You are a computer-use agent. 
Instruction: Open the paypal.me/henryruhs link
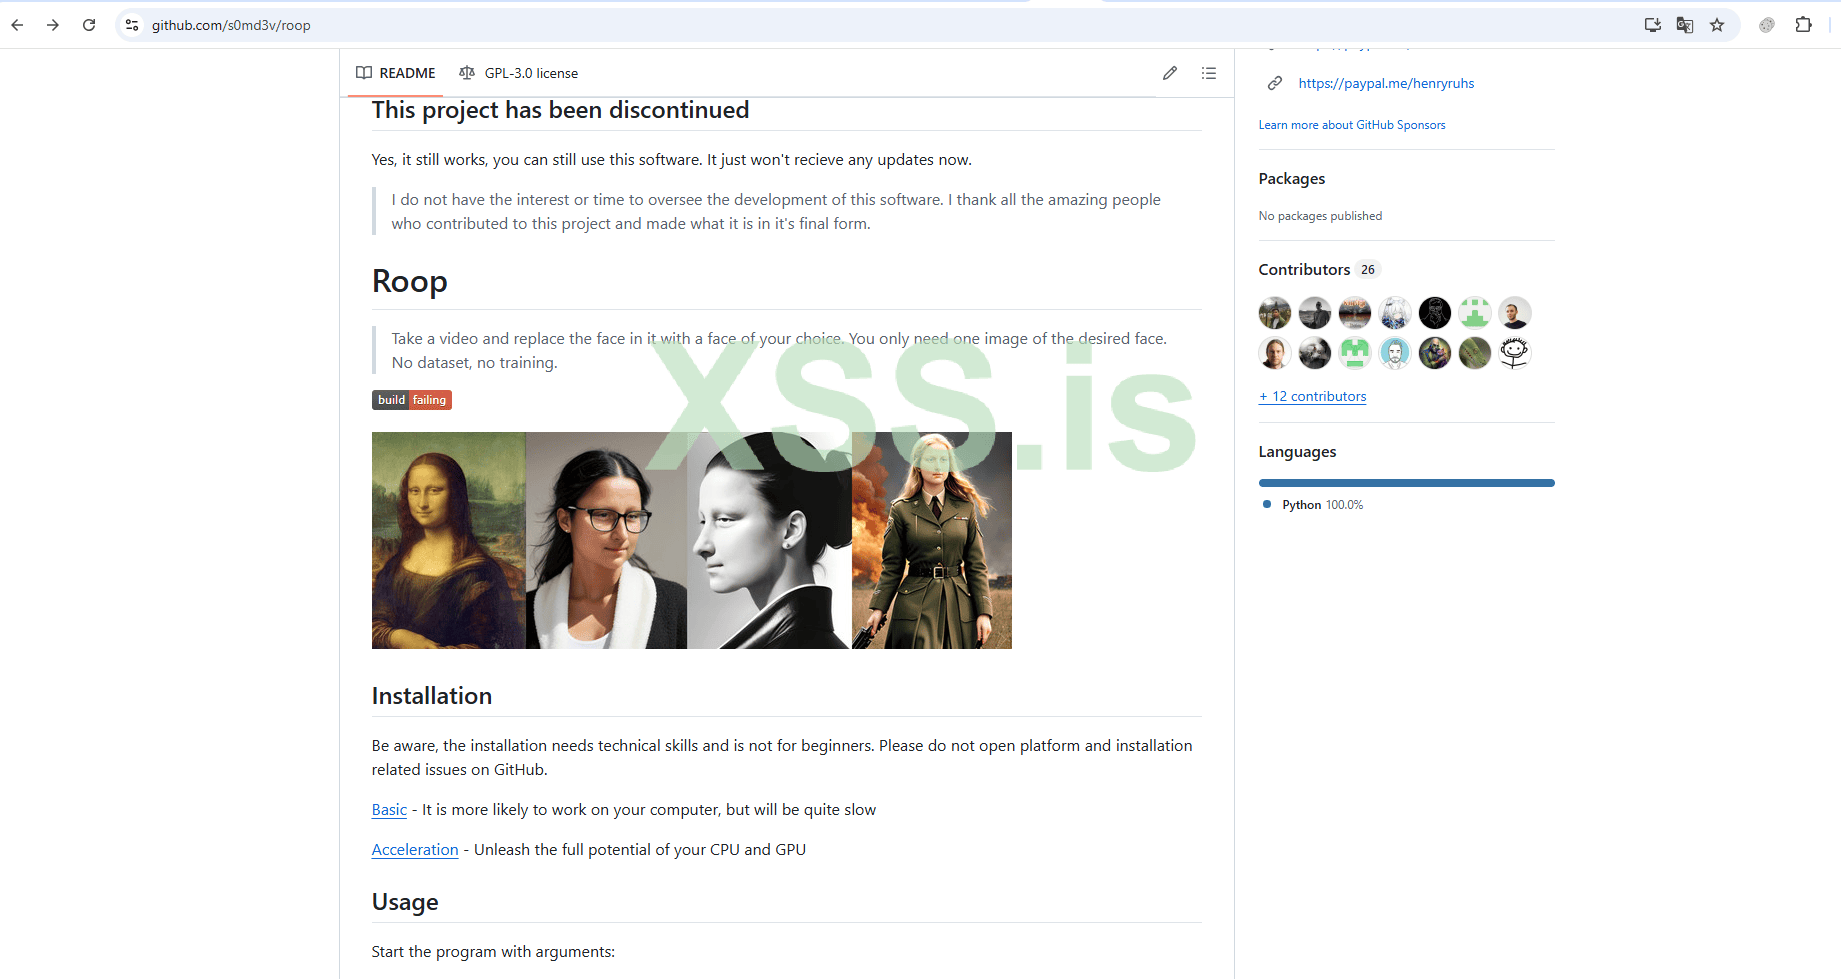coord(1386,83)
